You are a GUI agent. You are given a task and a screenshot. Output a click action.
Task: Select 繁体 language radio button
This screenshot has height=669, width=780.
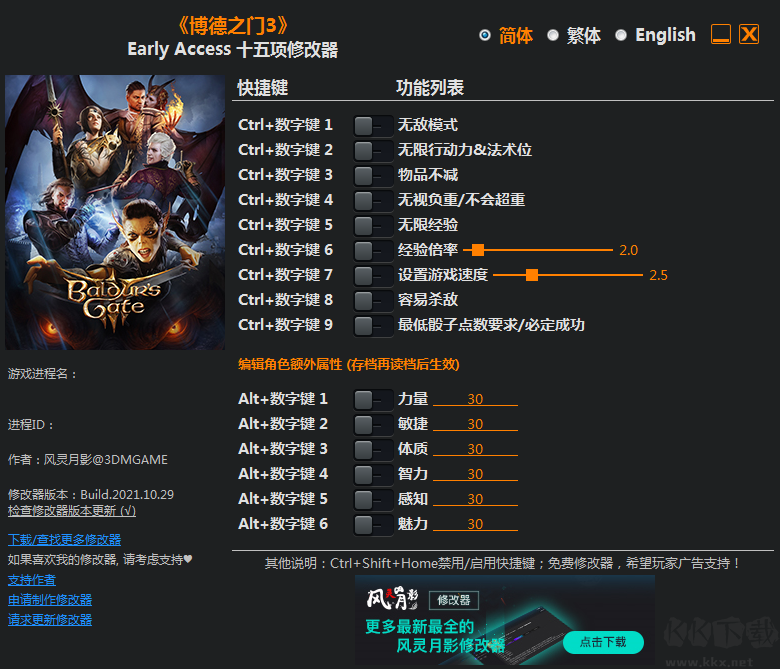553,35
